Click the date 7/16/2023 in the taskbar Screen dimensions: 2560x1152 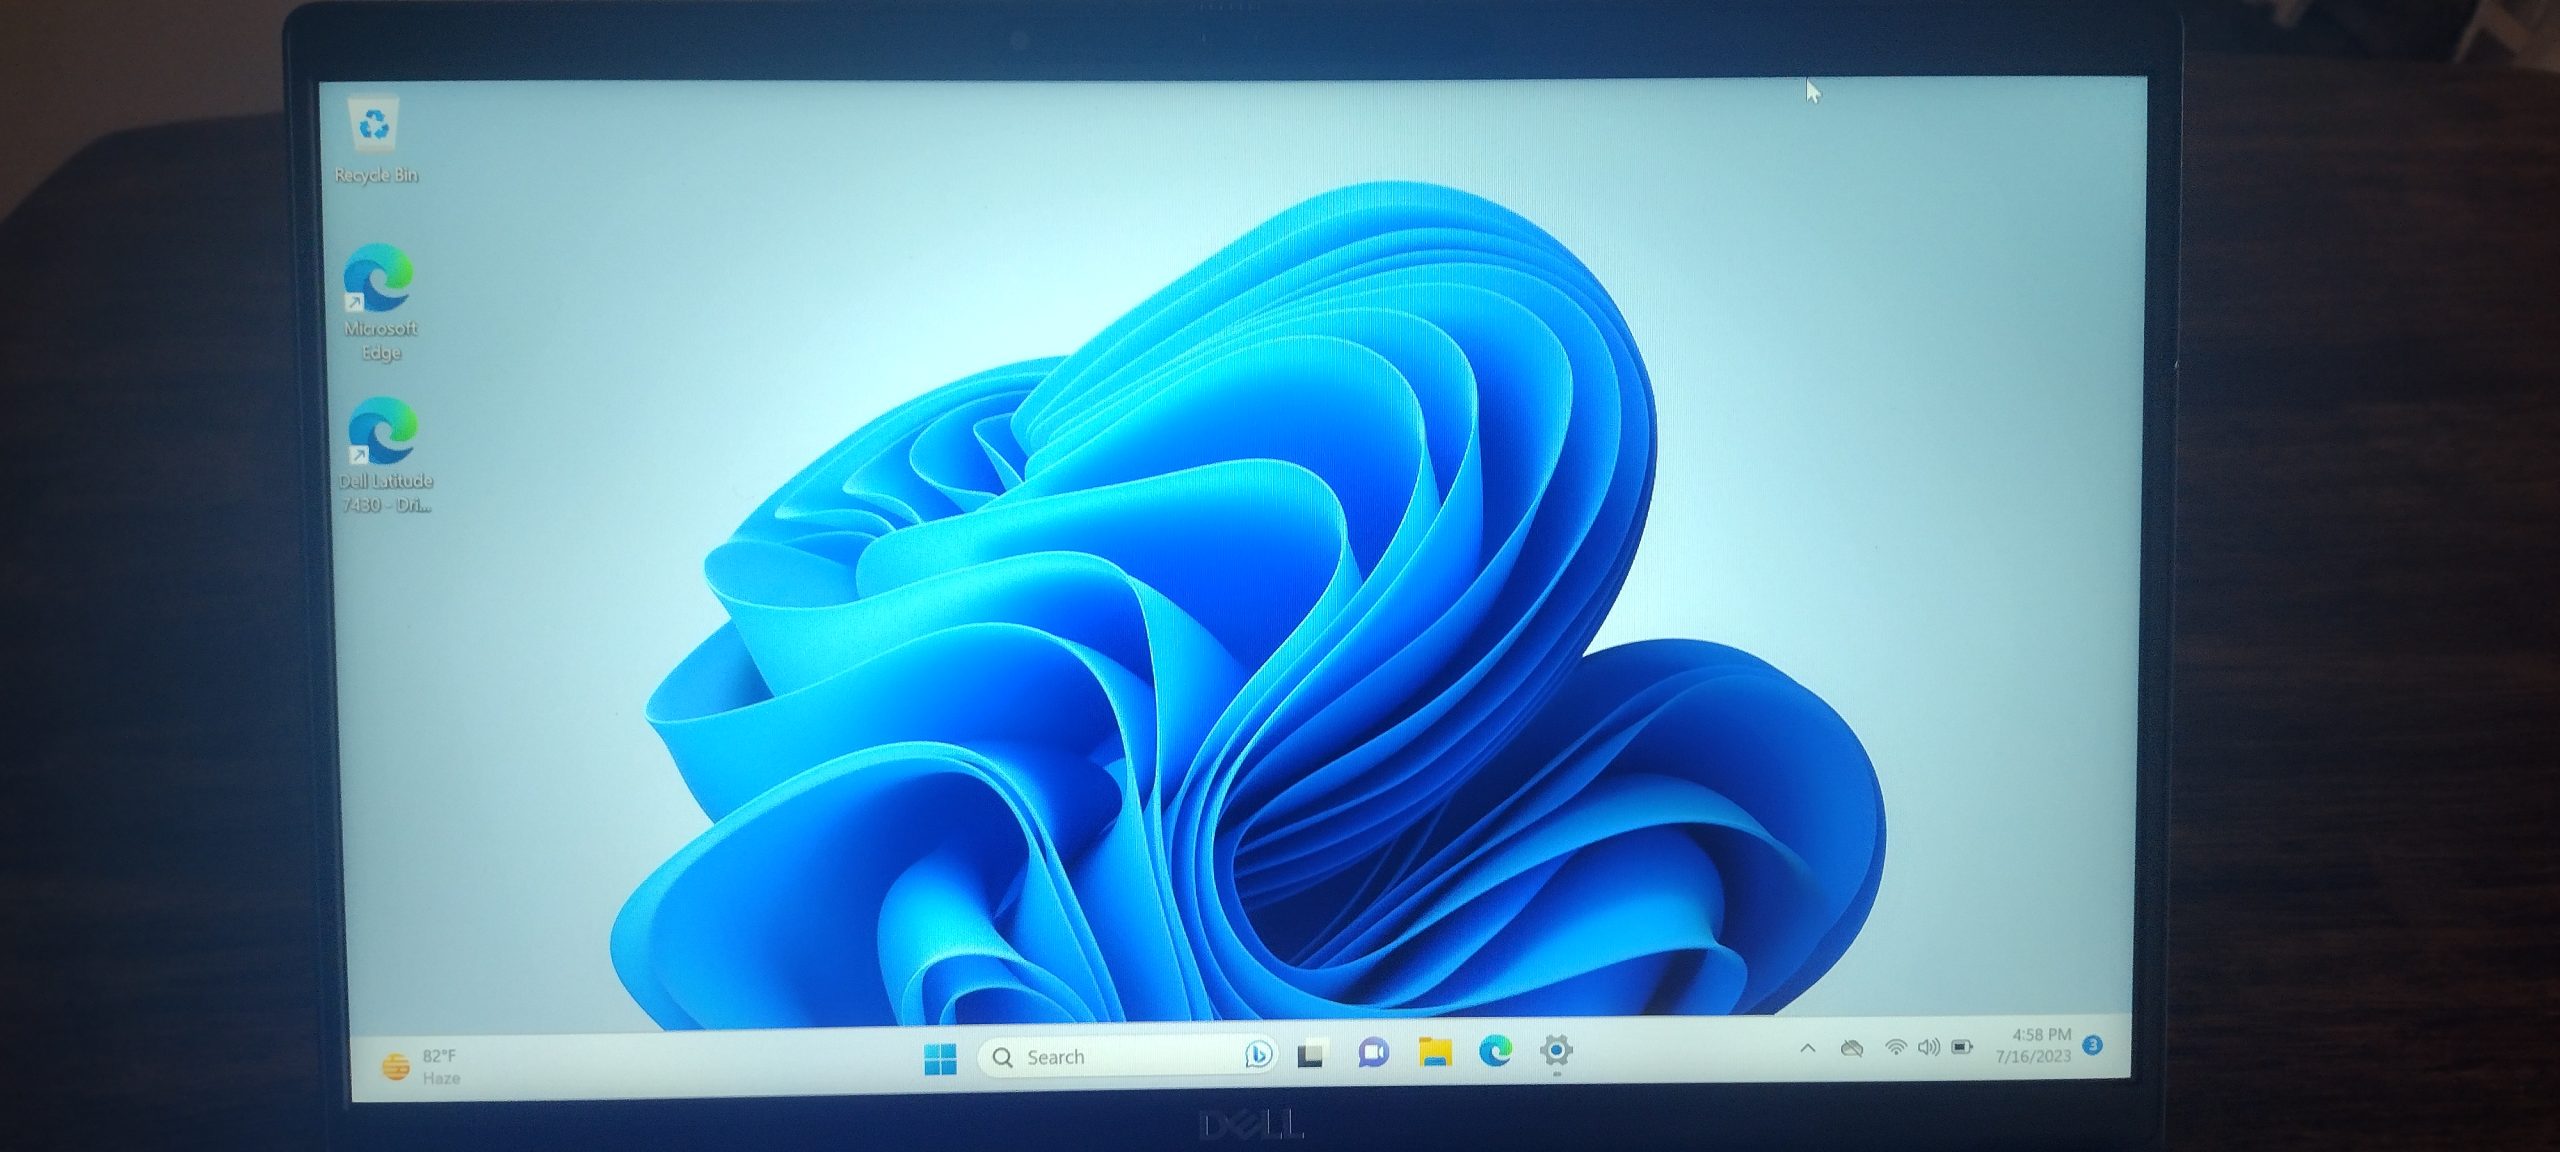(2033, 1056)
